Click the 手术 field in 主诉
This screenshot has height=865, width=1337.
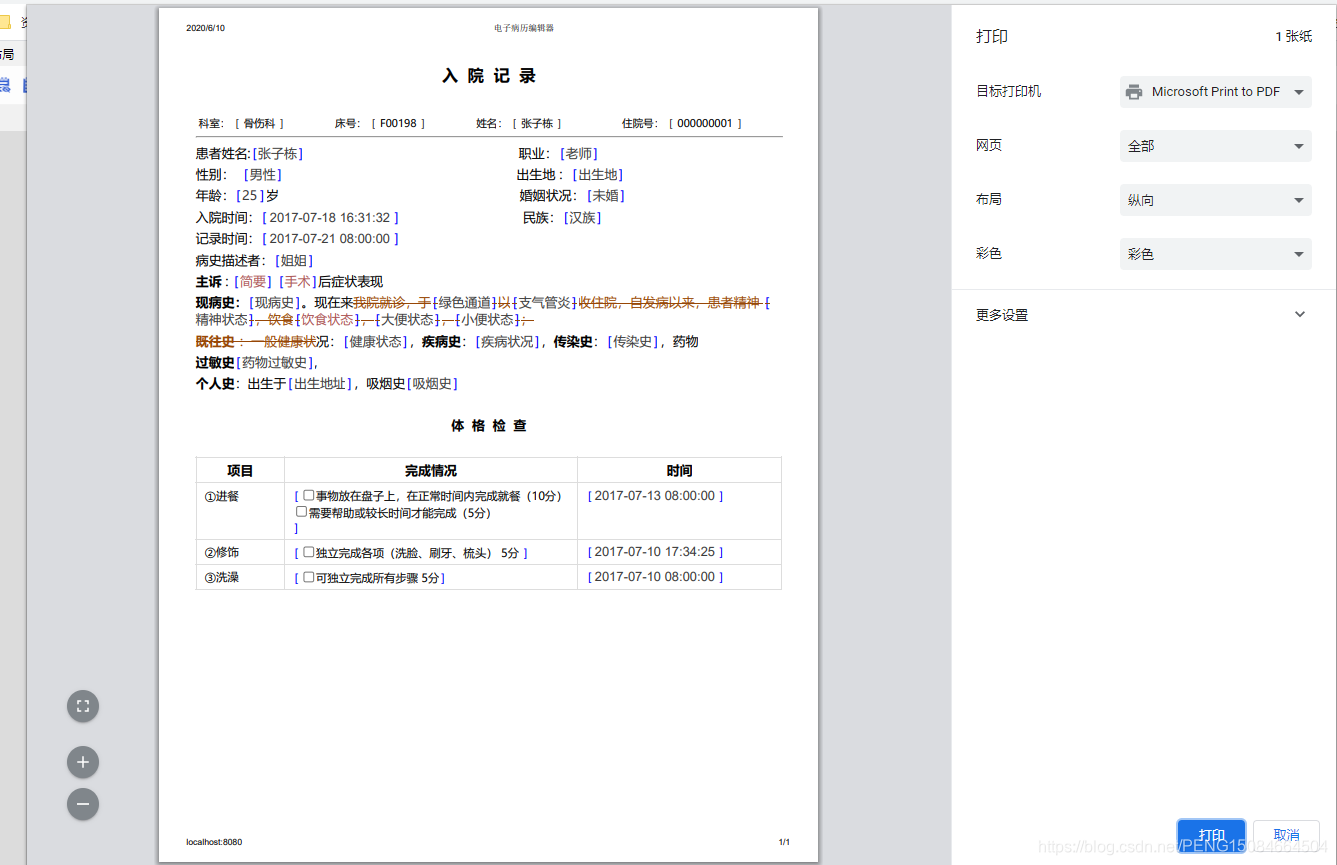(298, 282)
